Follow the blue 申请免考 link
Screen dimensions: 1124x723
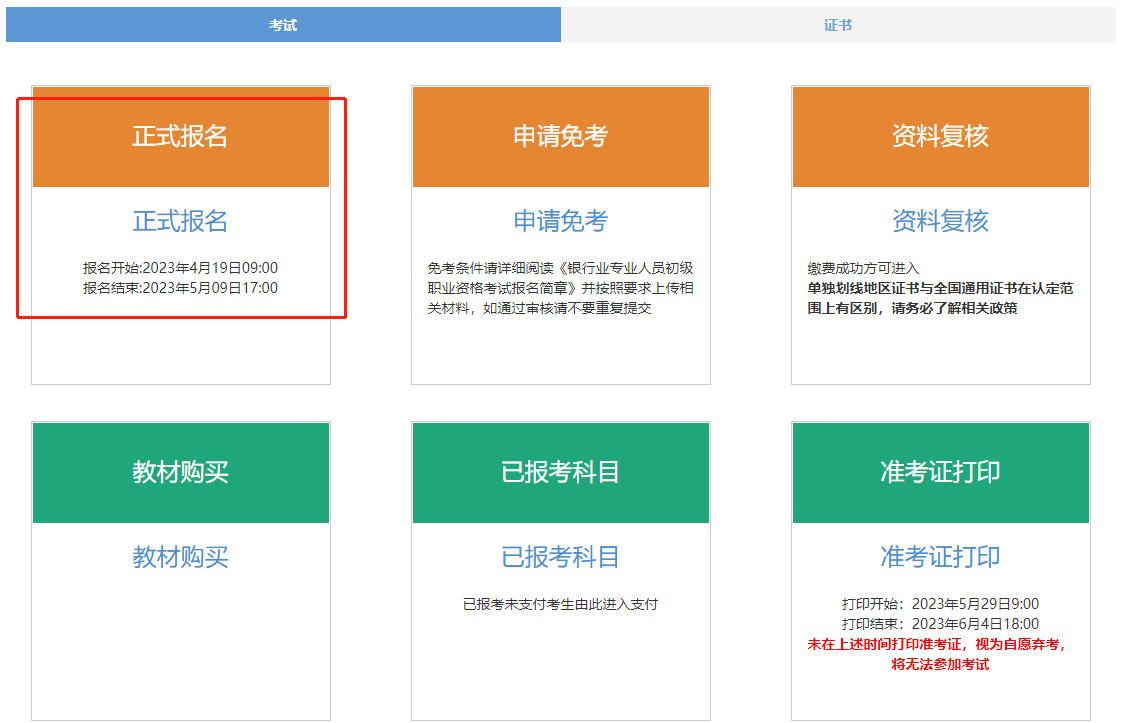[560, 221]
